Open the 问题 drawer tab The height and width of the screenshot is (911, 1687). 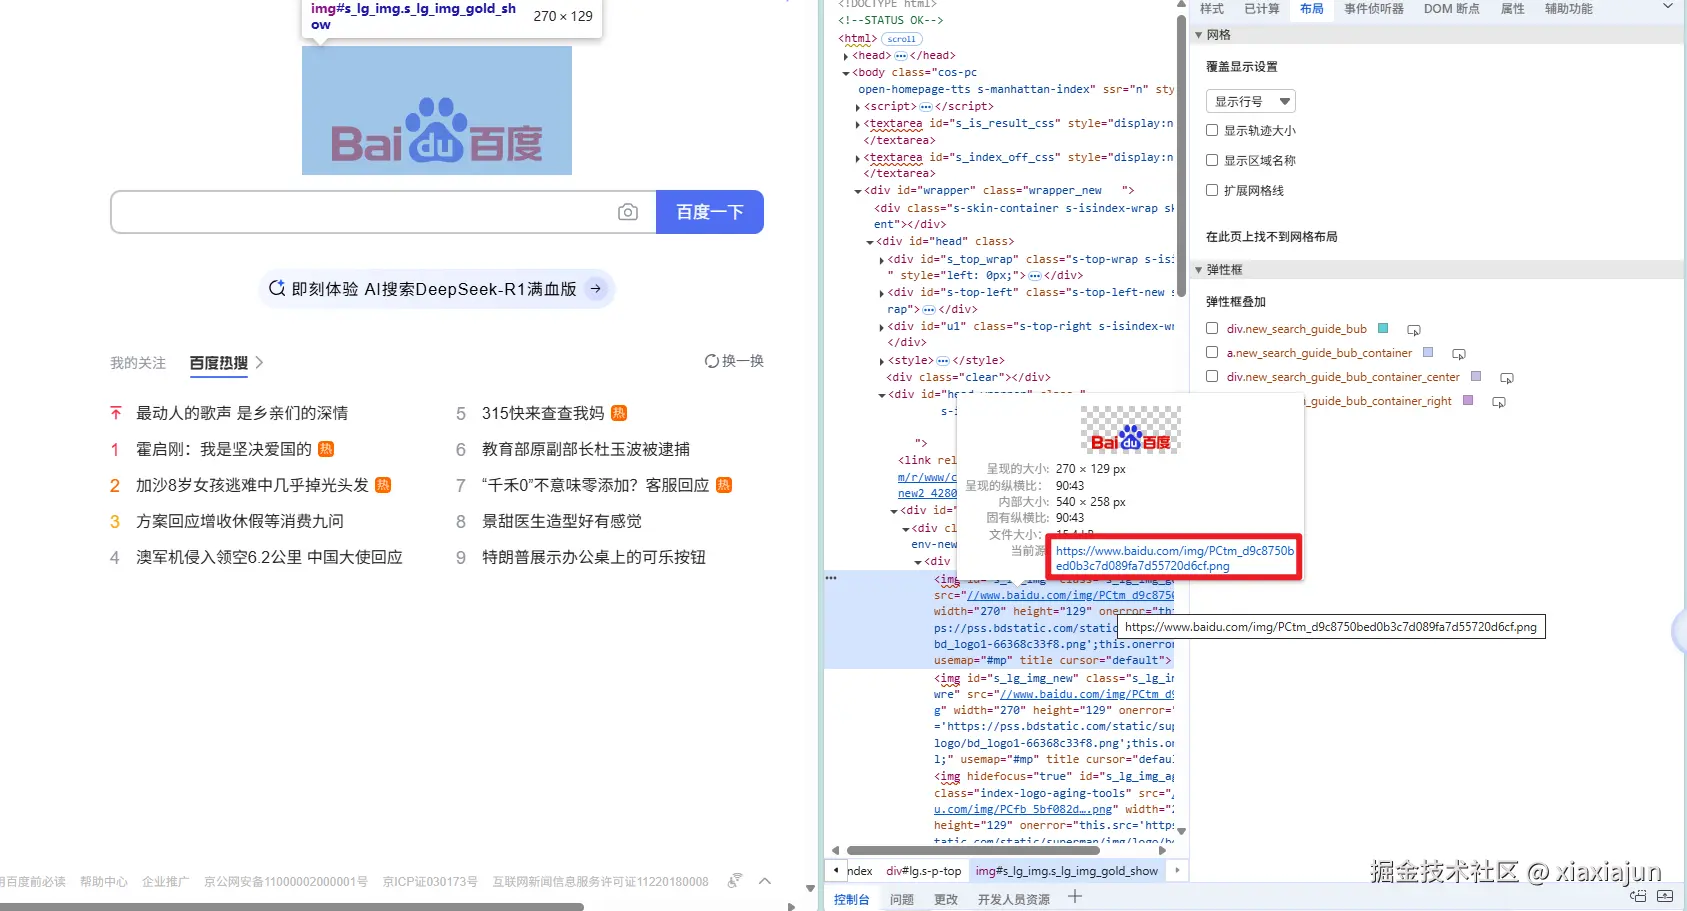[x=902, y=899]
